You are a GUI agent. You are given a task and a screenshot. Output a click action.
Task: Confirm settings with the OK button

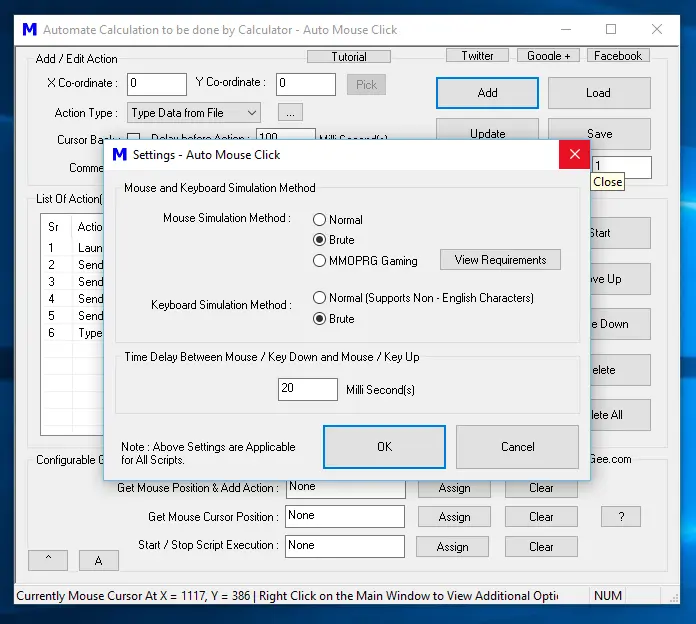[x=384, y=447]
